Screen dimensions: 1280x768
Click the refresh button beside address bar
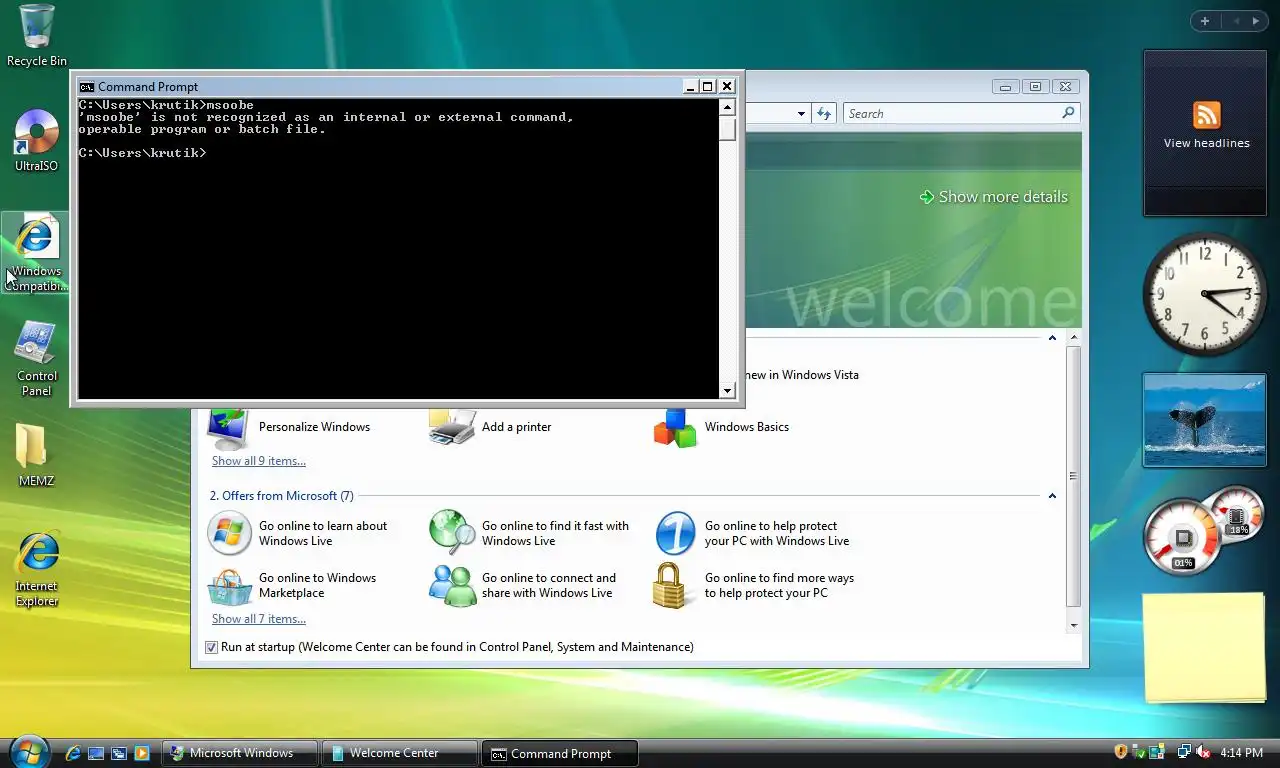pos(824,114)
